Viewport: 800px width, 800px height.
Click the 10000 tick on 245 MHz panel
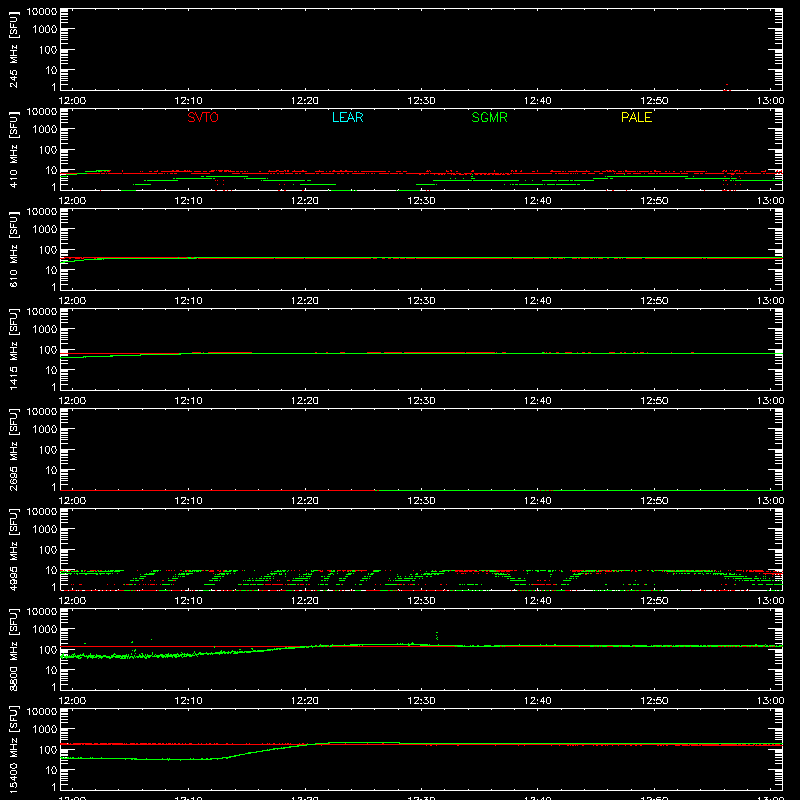click(x=42, y=12)
